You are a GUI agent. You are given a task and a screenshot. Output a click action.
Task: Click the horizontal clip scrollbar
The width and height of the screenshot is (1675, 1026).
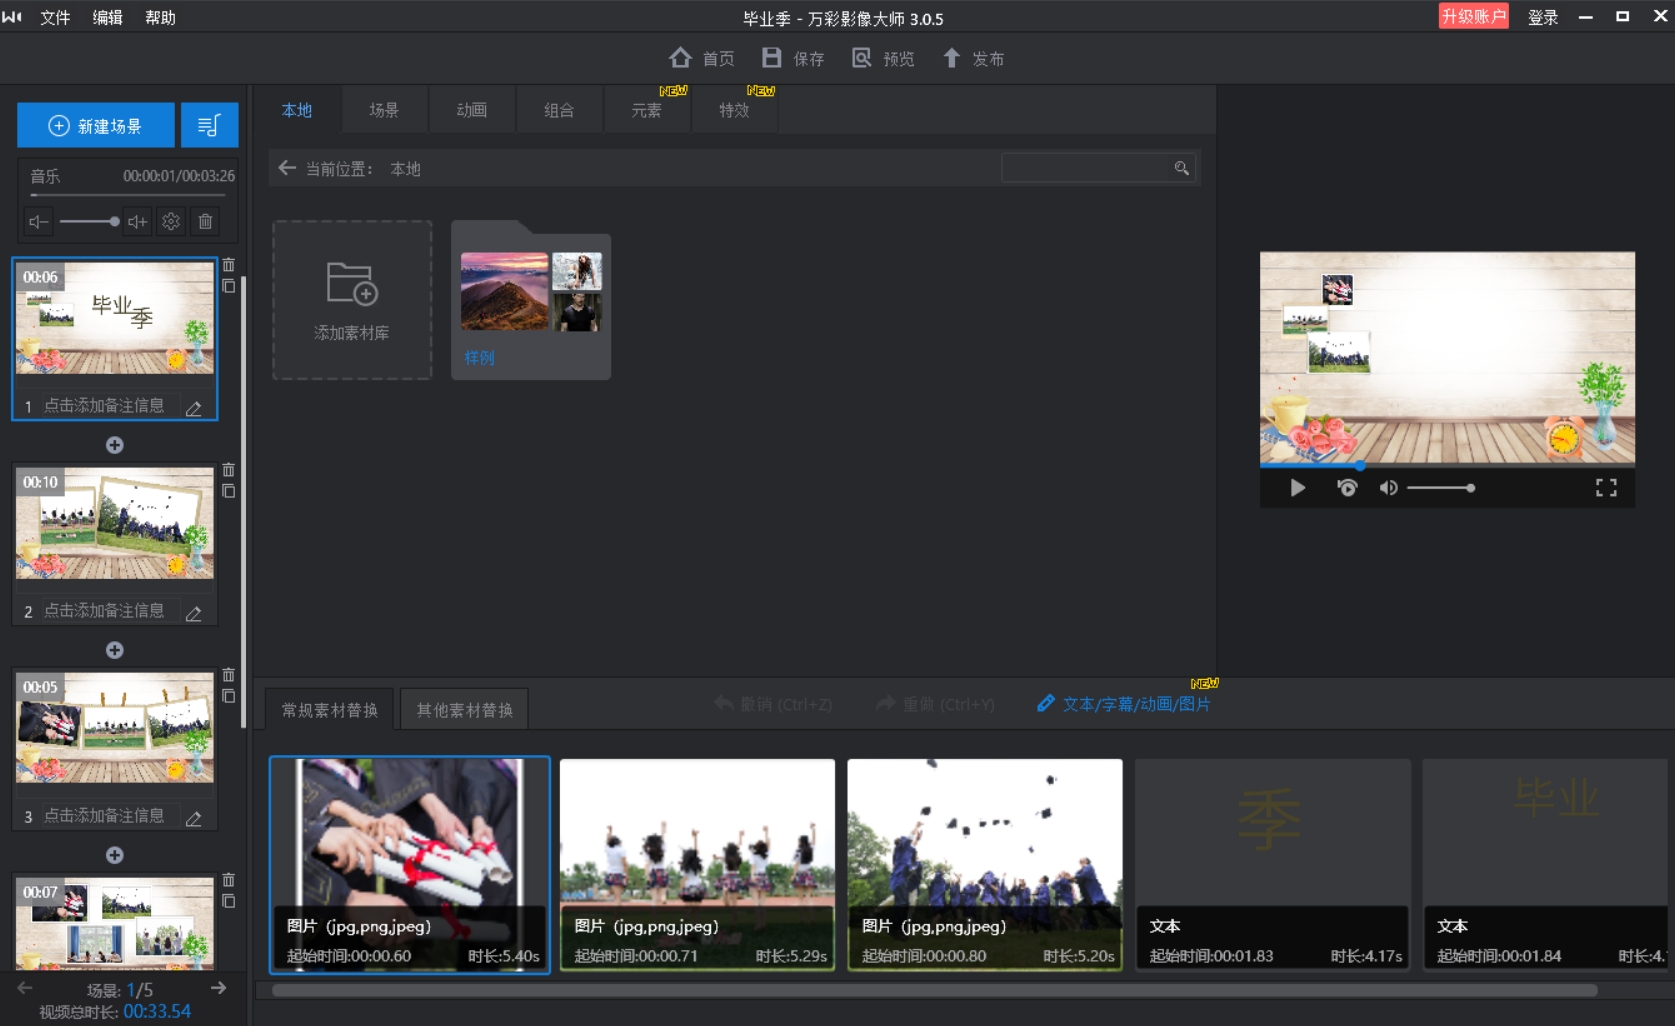point(934,991)
